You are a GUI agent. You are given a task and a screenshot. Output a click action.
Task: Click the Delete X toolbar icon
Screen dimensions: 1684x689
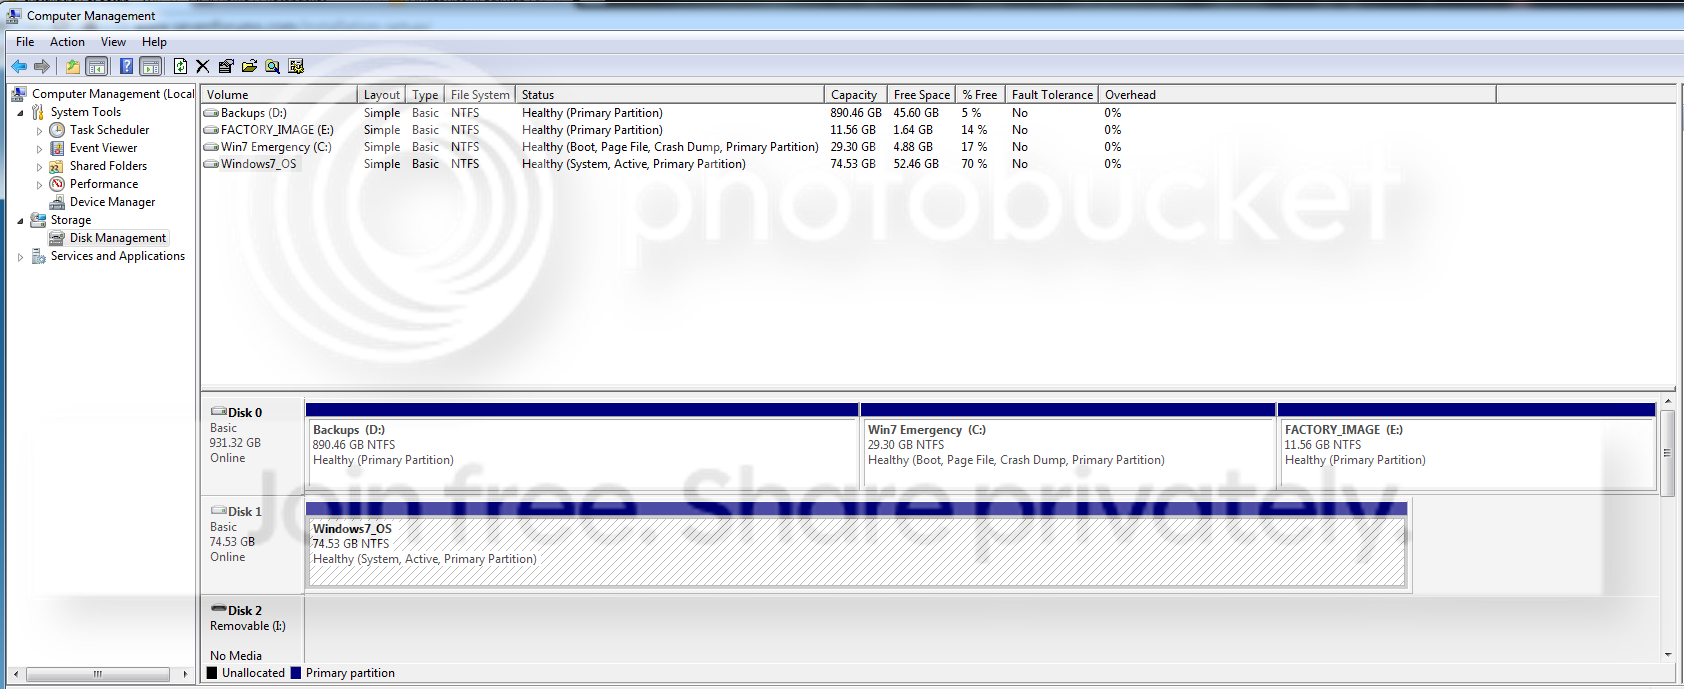click(203, 66)
